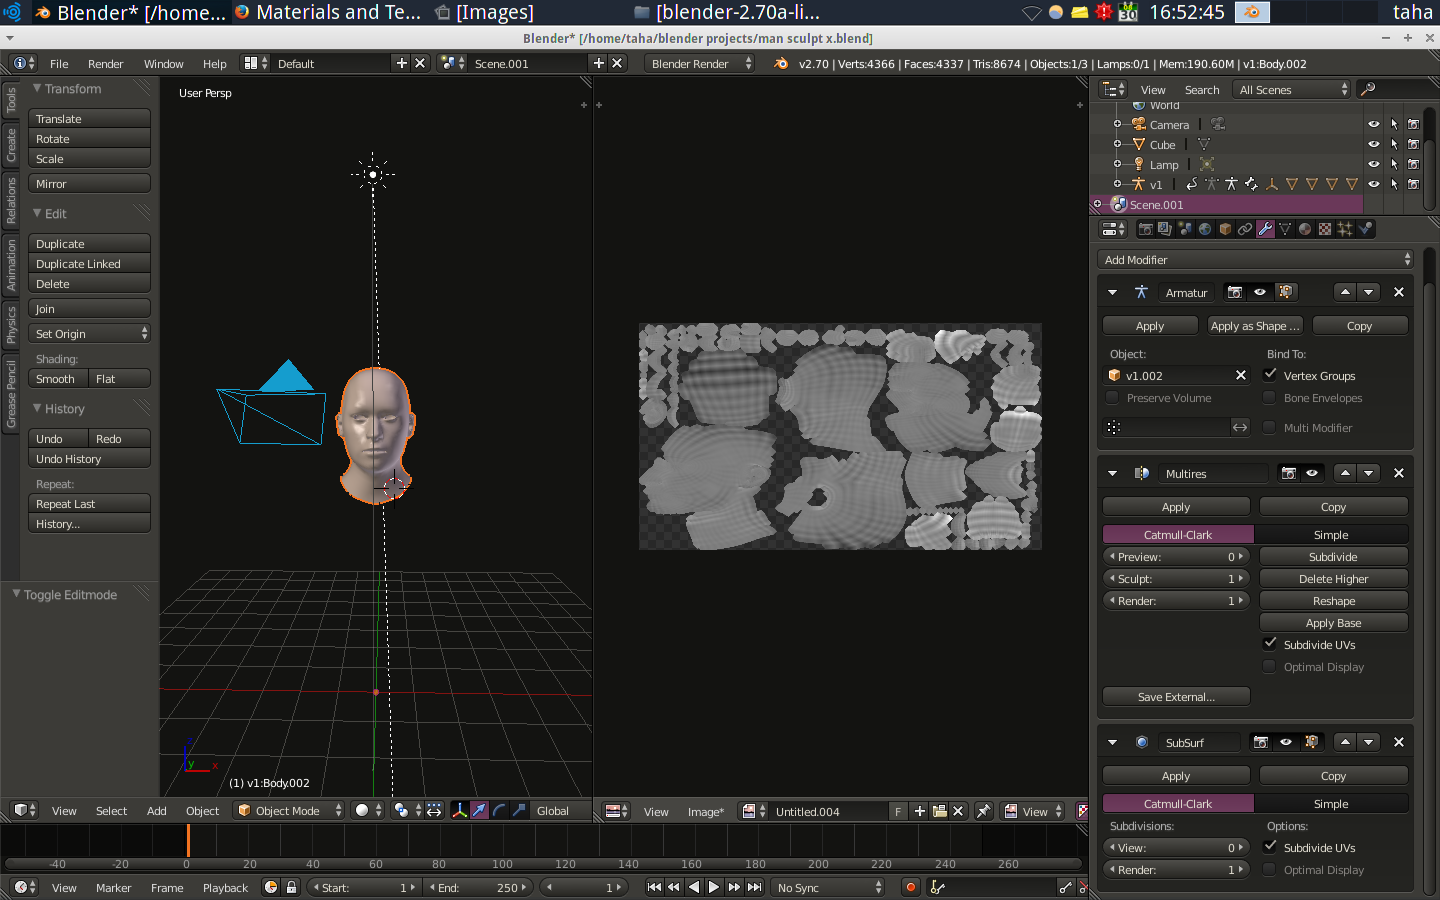Move the Multires modifier up
Screen dimensions: 1440x900
click(1345, 473)
